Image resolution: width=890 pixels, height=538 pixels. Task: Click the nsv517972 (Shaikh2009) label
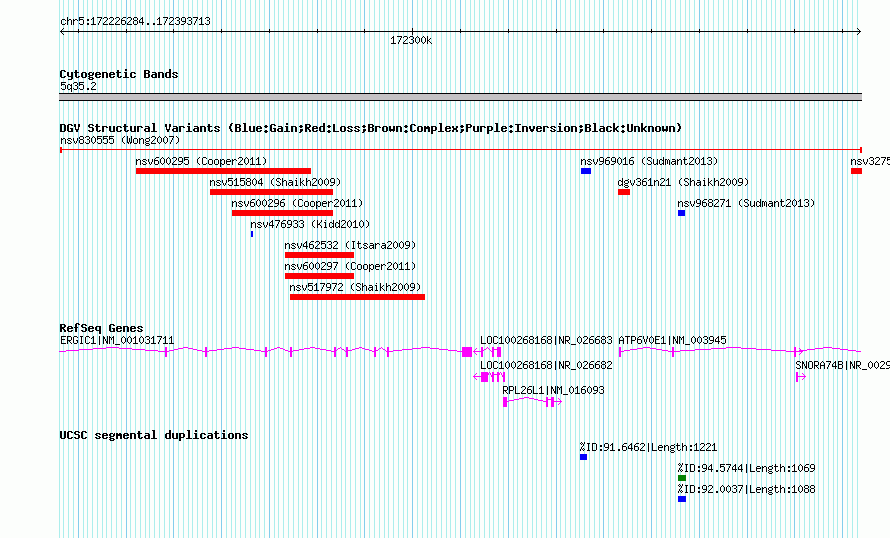[x=355, y=287]
